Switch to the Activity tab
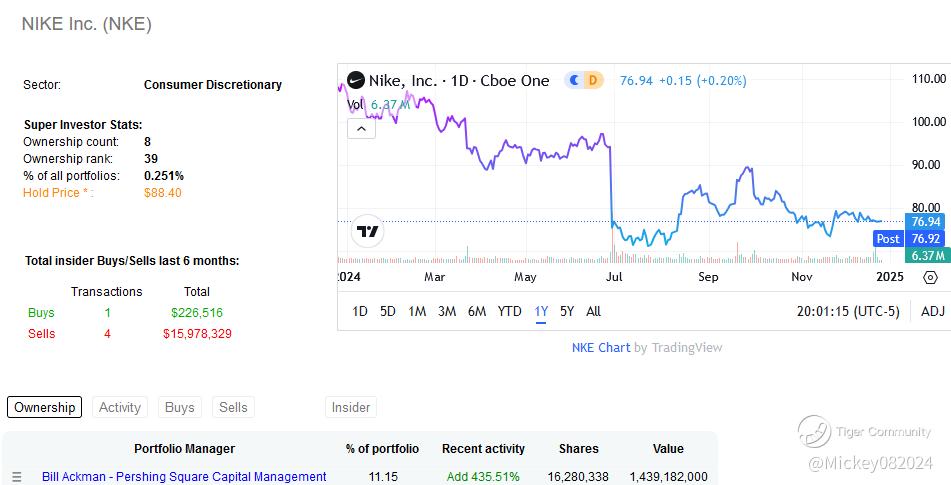951x485 pixels. pyautogui.click(x=120, y=407)
